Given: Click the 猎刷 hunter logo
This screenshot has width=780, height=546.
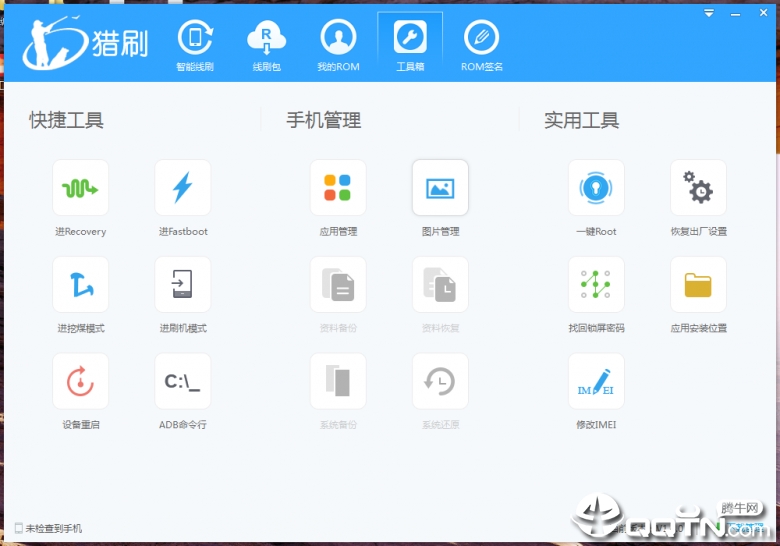Looking at the screenshot, I should point(86,42).
